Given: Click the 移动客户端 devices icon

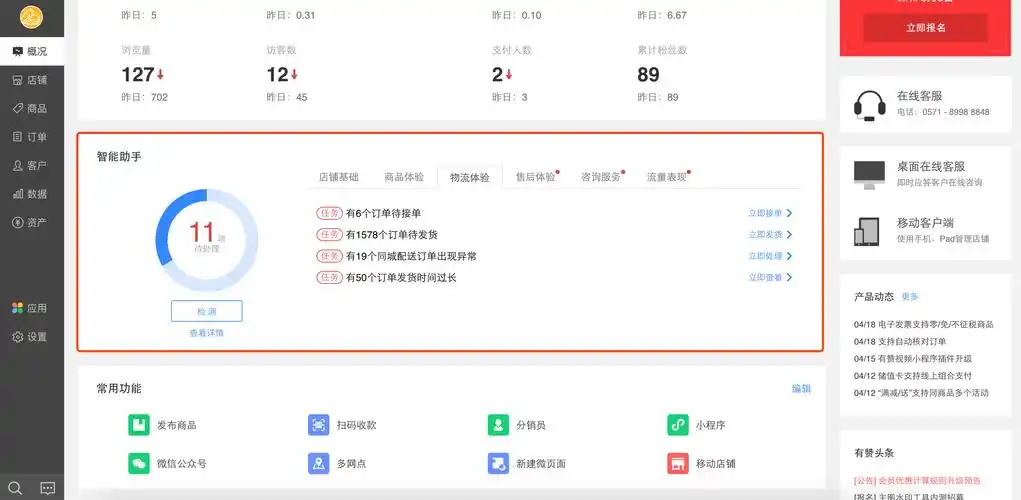Looking at the screenshot, I should point(867,231).
